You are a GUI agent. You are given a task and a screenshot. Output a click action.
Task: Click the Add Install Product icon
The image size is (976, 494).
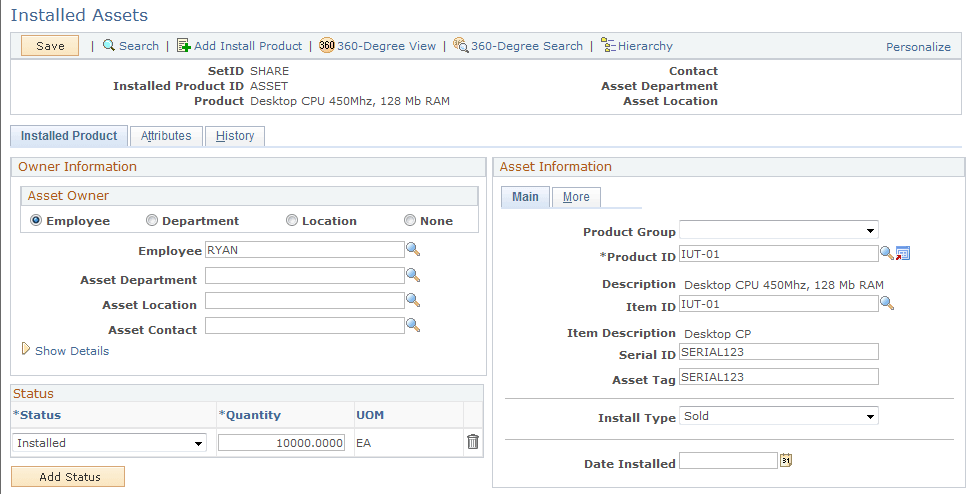point(184,45)
